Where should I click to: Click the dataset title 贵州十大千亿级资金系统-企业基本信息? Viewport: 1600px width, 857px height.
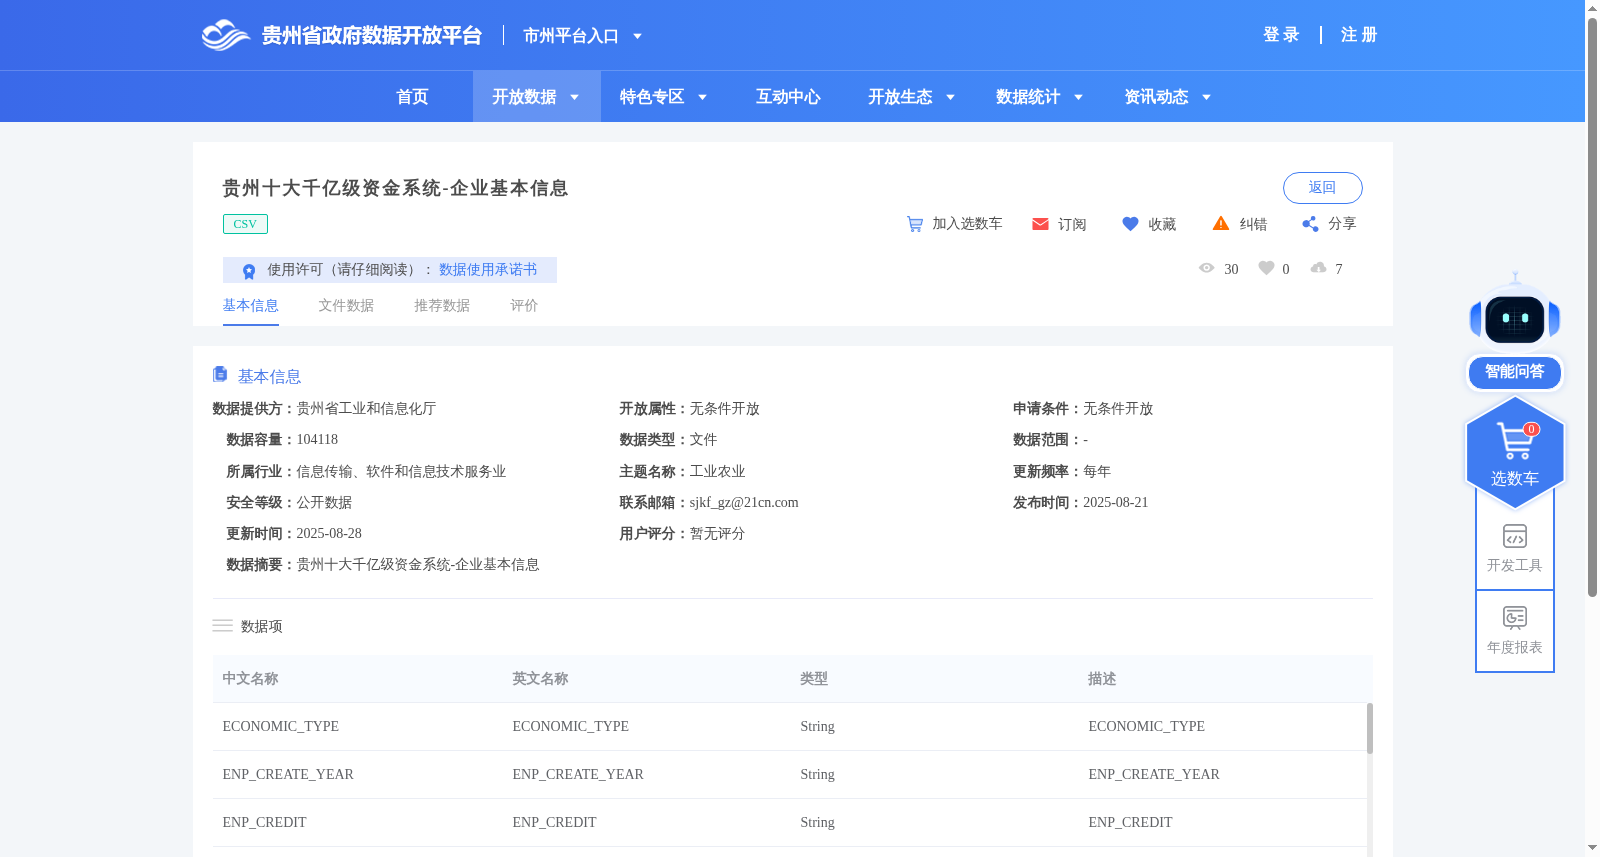tap(395, 188)
